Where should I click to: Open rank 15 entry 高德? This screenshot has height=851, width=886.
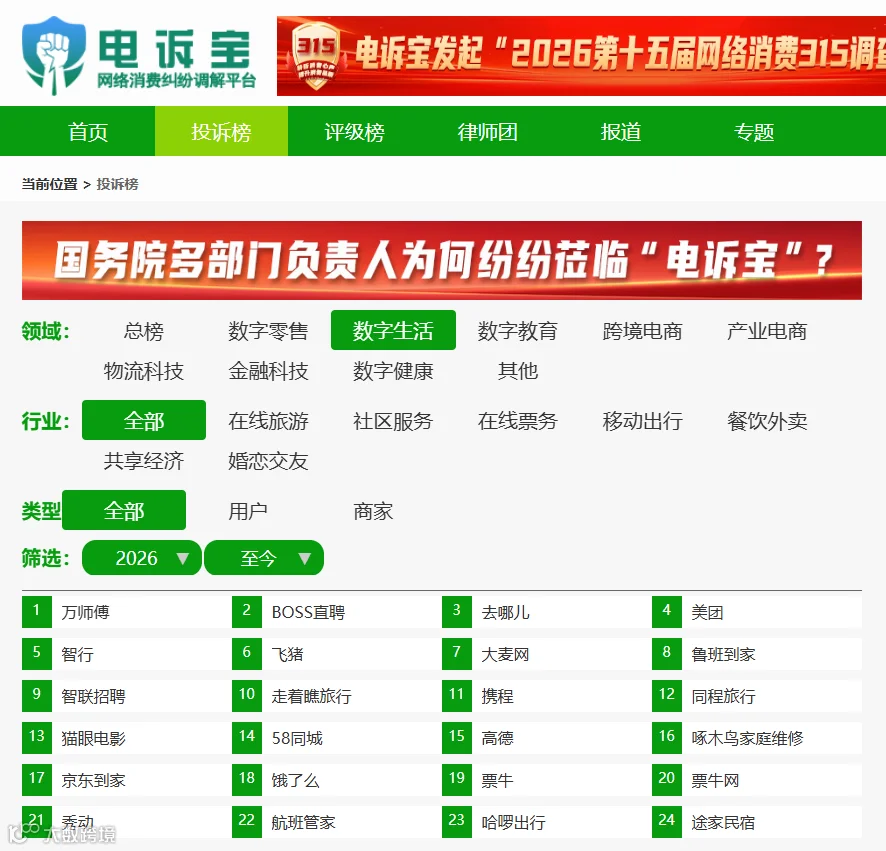[497, 739]
